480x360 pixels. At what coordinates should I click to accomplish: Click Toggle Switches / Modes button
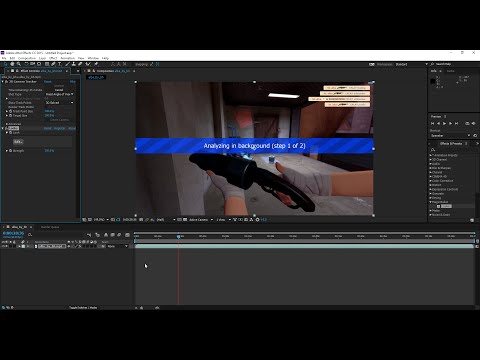point(83,308)
